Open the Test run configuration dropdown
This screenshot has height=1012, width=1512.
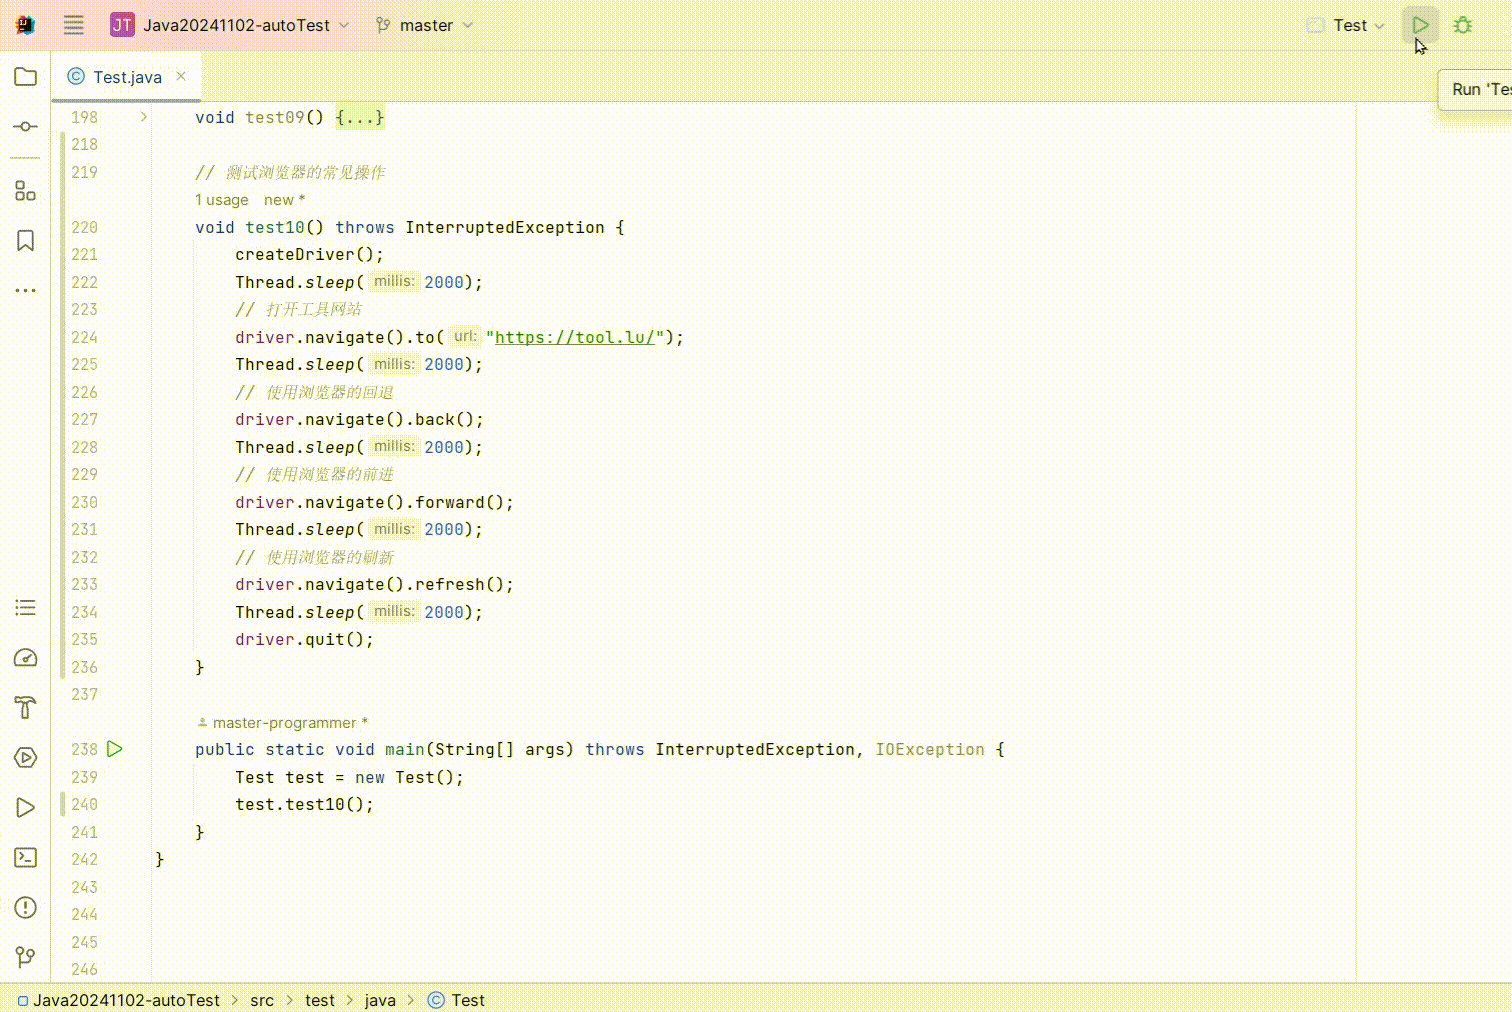[x=1347, y=25]
